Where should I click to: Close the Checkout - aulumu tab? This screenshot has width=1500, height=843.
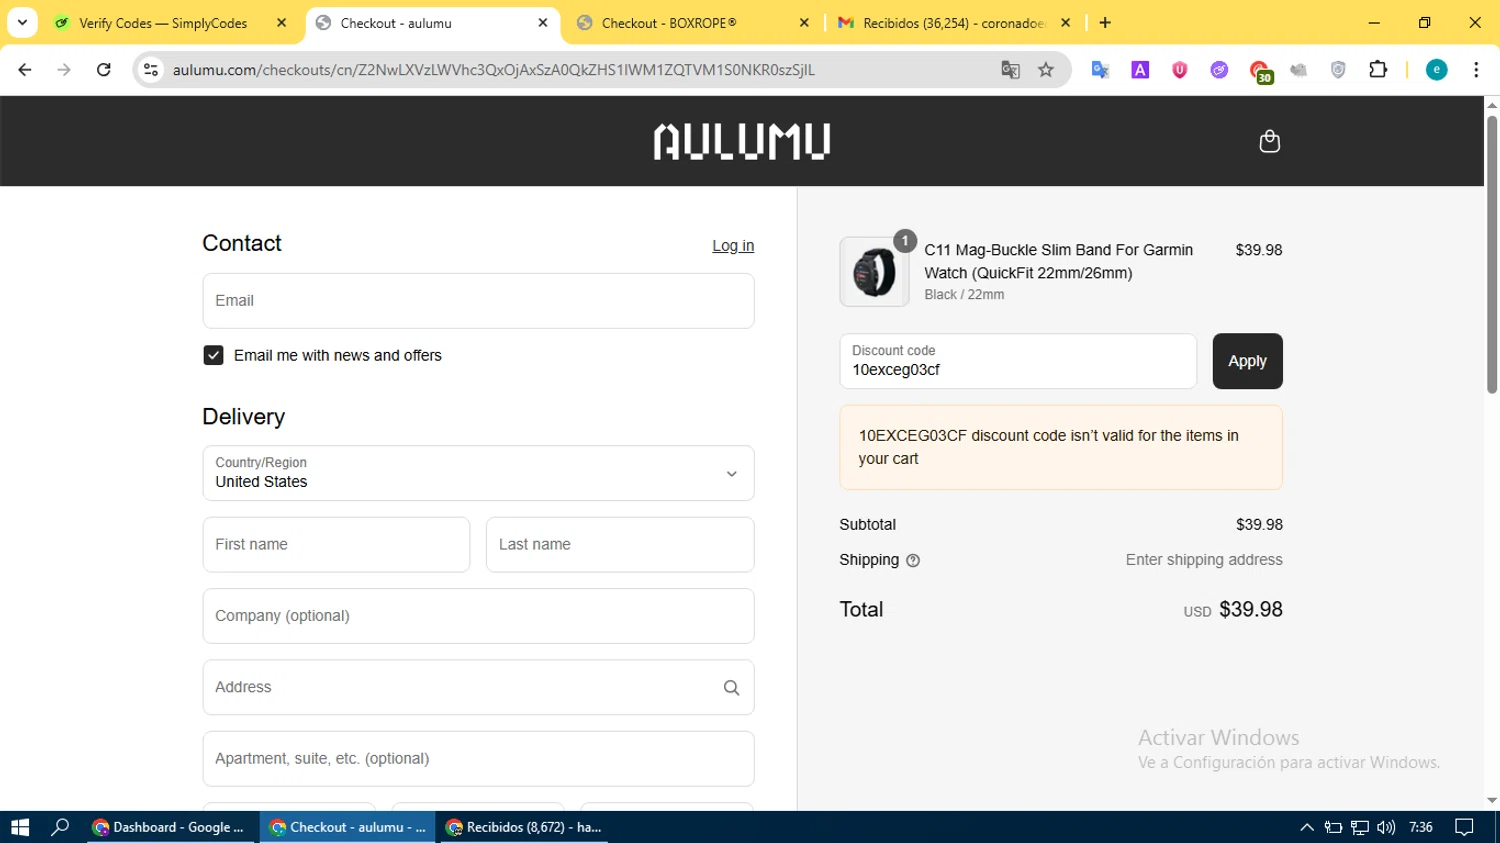(543, 22)
